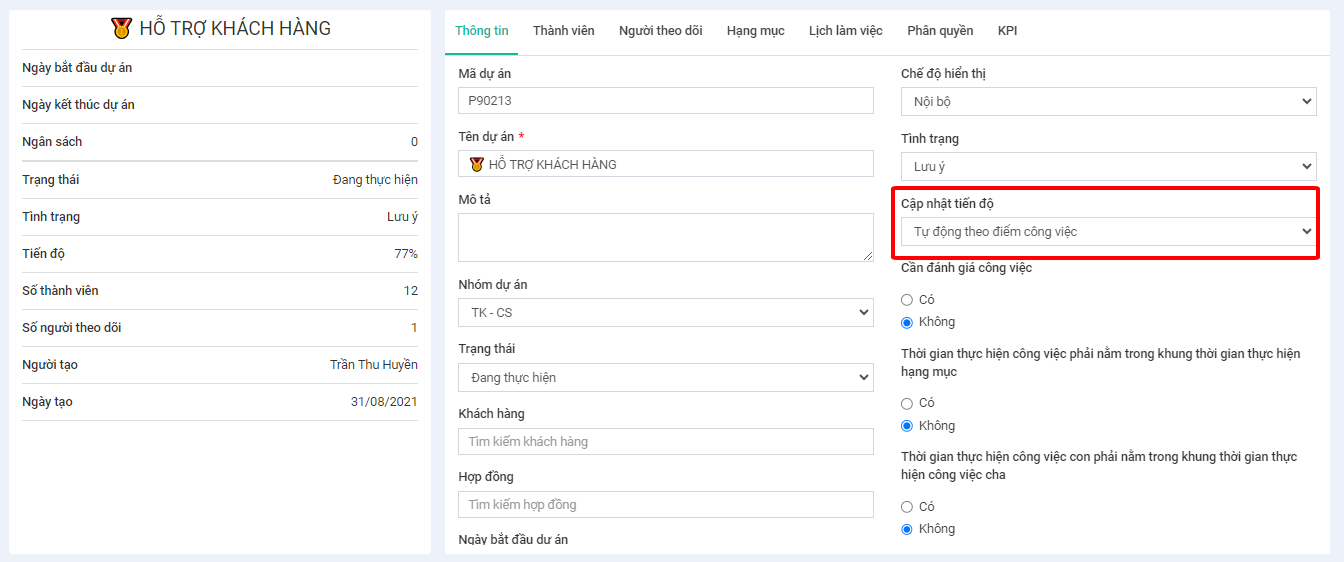Select Không under Cần đánh giá công việc
Screen dimensions: 1344x562
pos(907,322)
